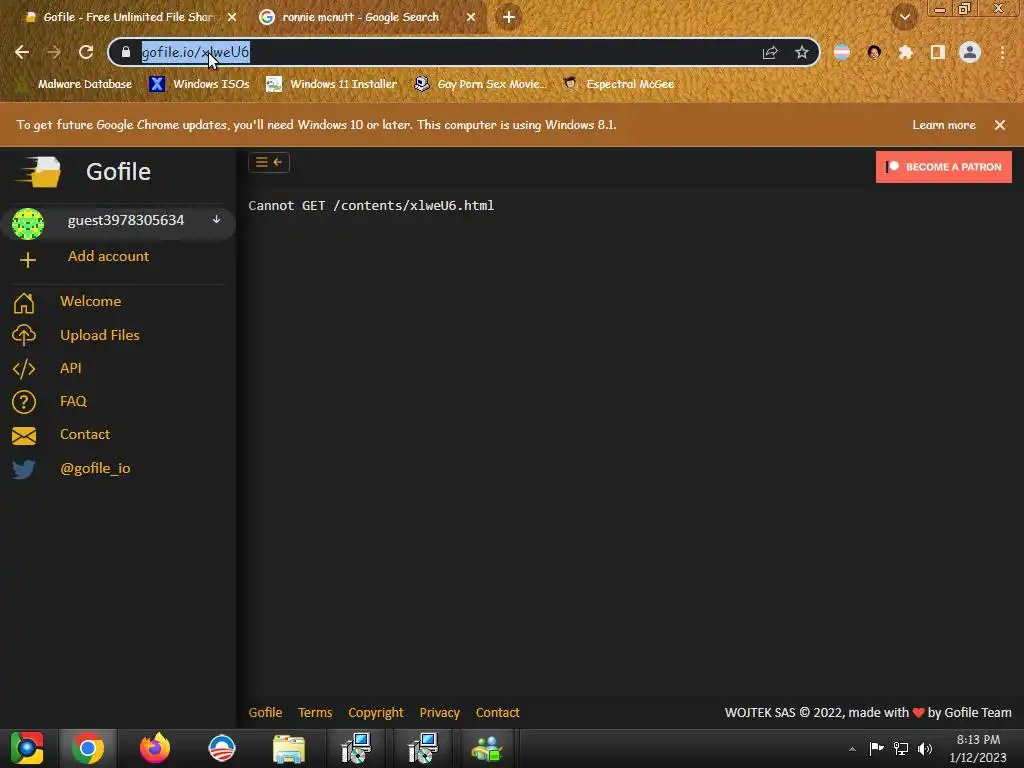Click the FAQ question mark icon

point(24,402)
